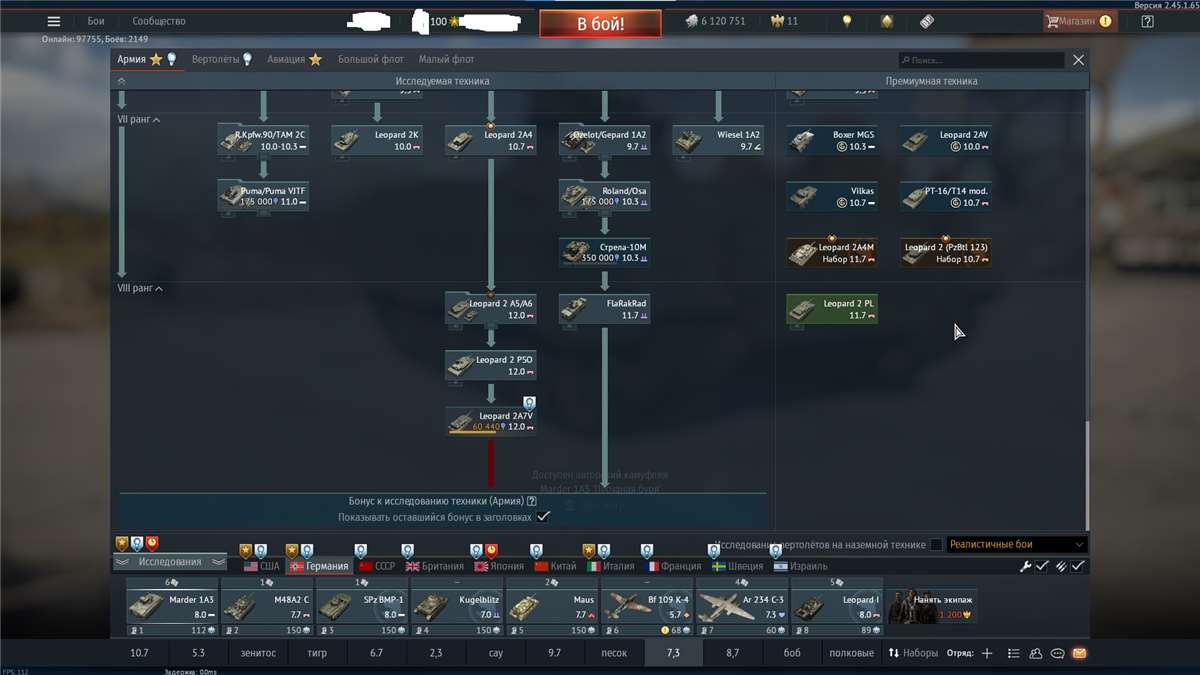Select Leopard 2 PL premium vehicle
Image resolution: width=1200 pixels, height=675 pixels.
pyautogui.click(x=832, y=309)
